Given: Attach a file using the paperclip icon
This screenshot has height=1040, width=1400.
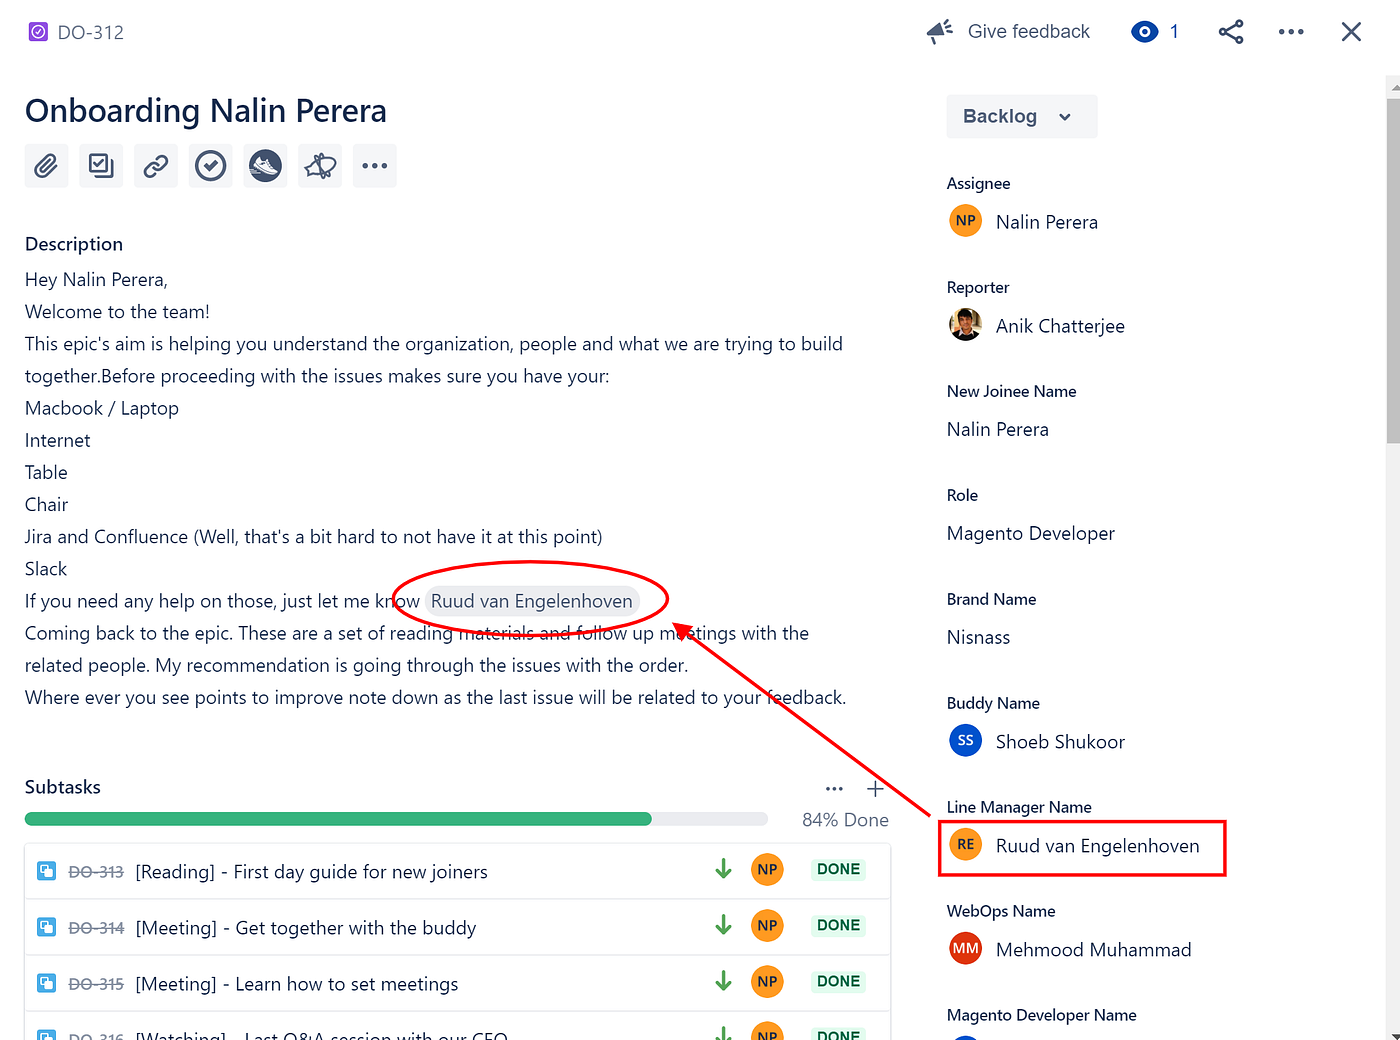Looking at the screenshot, I should pyautogui.click(x=46, y=165).
